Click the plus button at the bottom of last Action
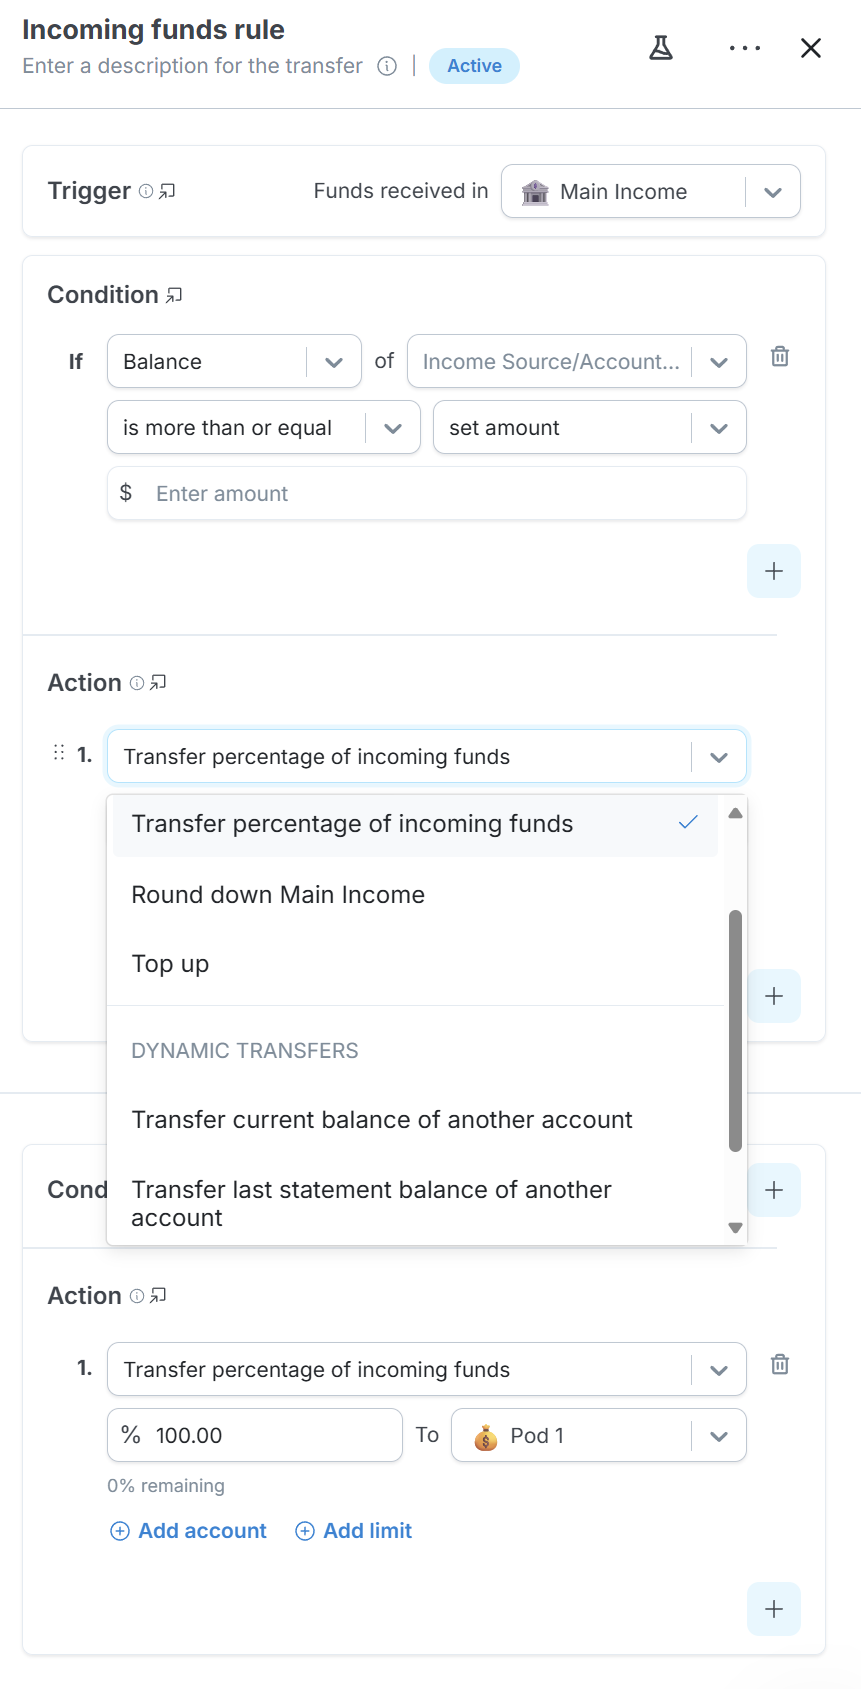The height and width of the screenshot is (1689, 861). pyautogui.click(x=774, y=1609)
